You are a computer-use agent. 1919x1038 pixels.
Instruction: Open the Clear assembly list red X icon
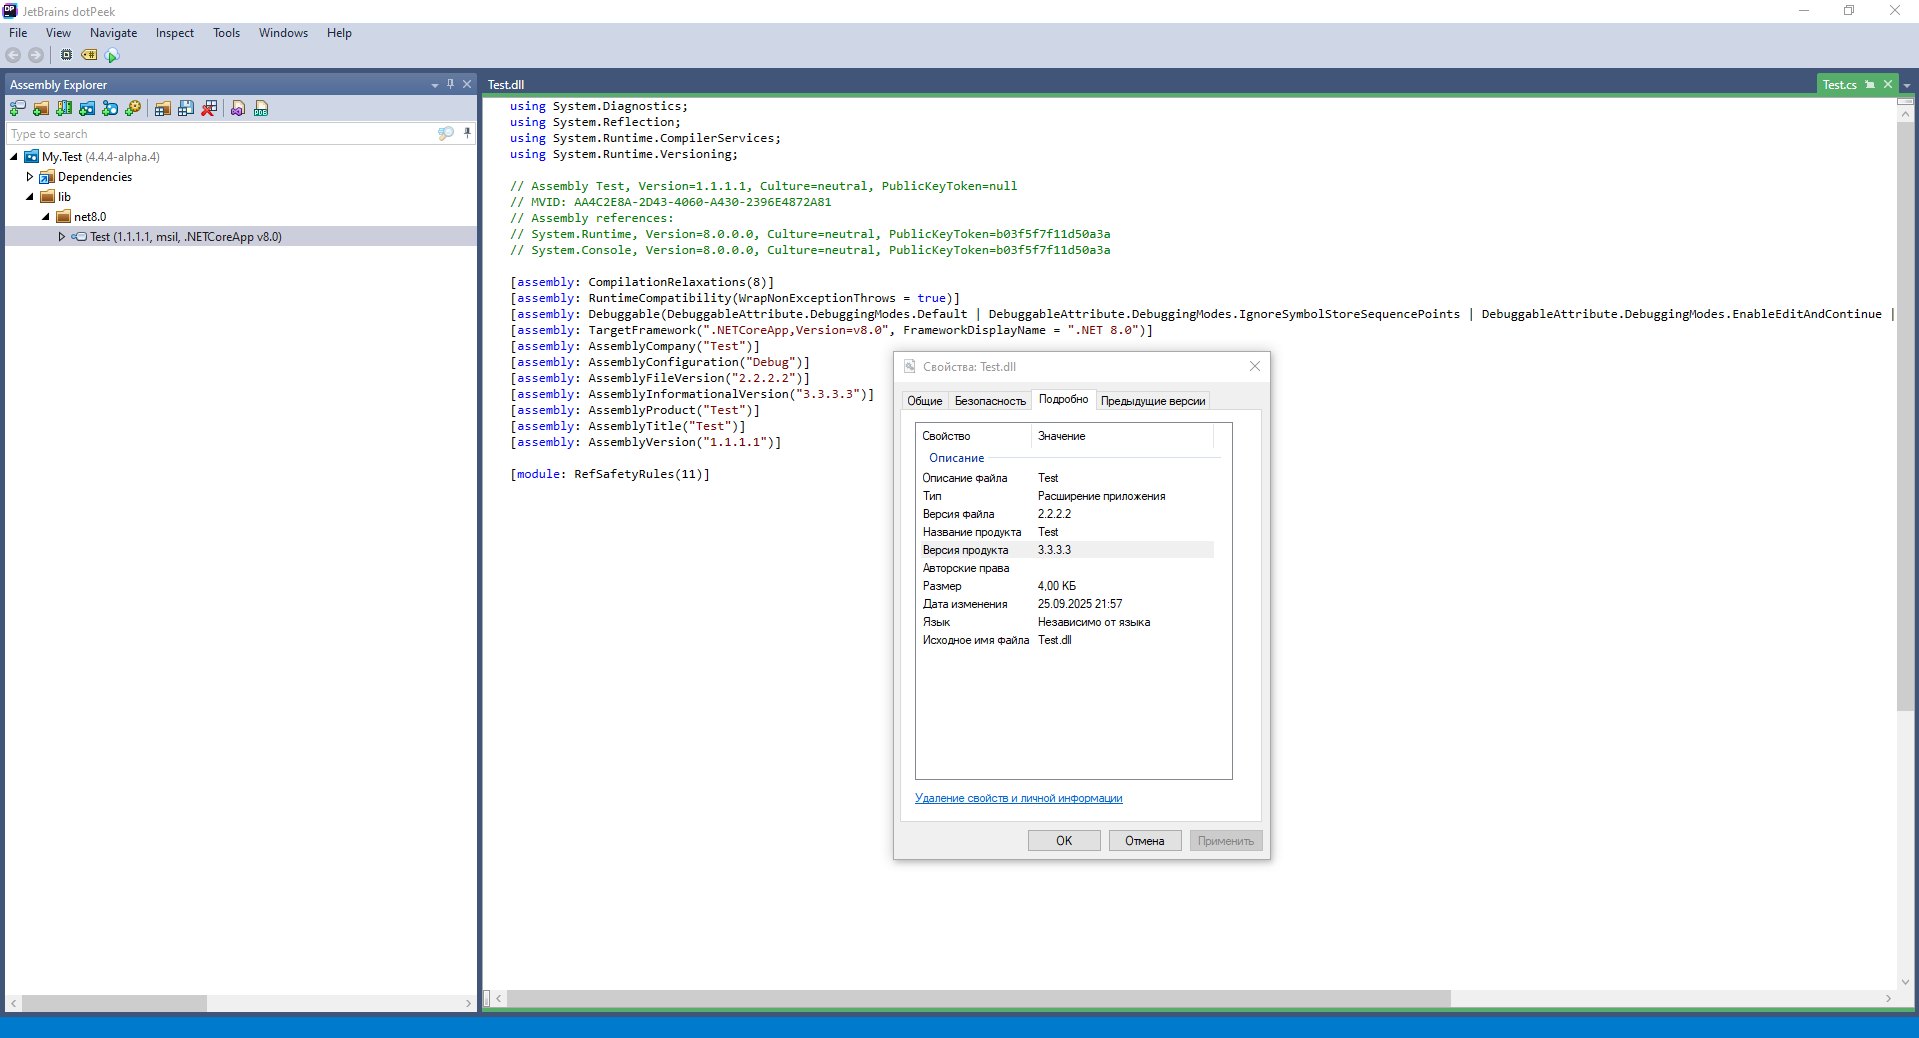(x=209, y=109)
